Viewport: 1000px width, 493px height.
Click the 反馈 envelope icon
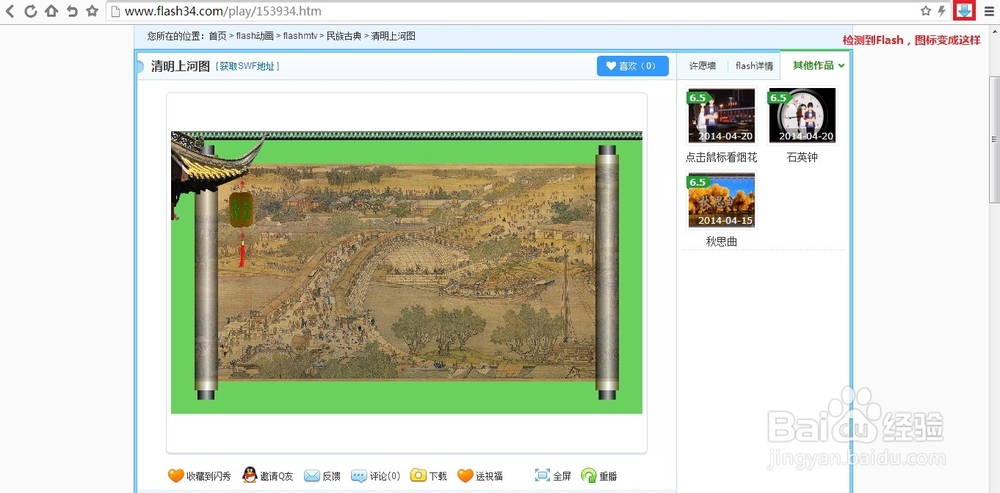coord(311,476)
